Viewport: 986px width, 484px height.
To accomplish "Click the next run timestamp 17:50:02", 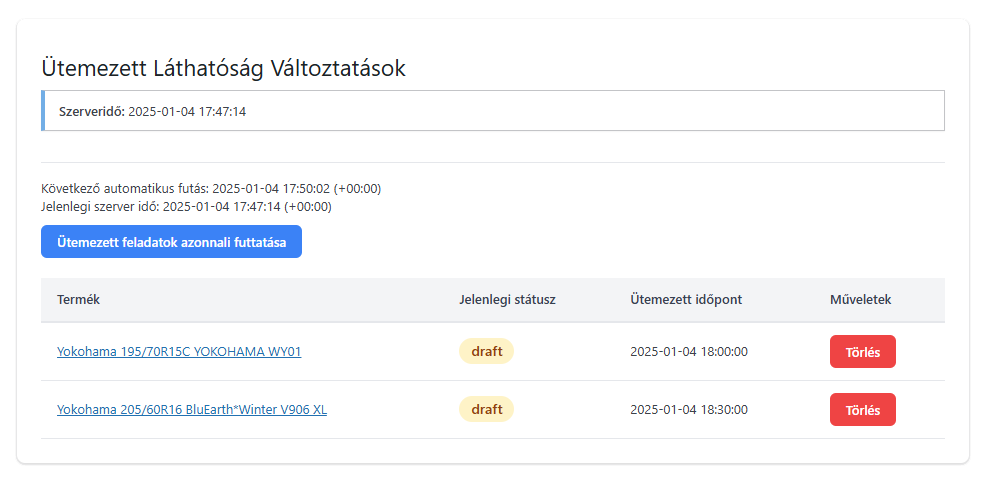I will point(305,189).
